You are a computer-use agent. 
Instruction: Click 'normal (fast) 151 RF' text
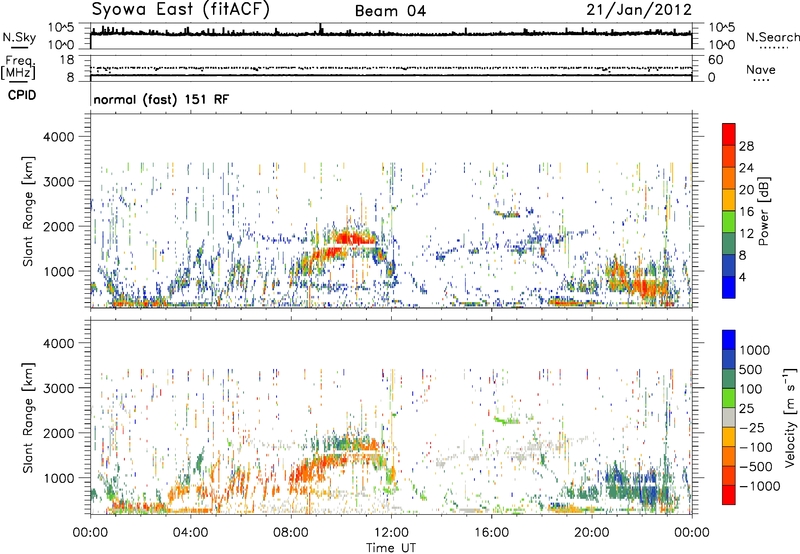point(161,99)
